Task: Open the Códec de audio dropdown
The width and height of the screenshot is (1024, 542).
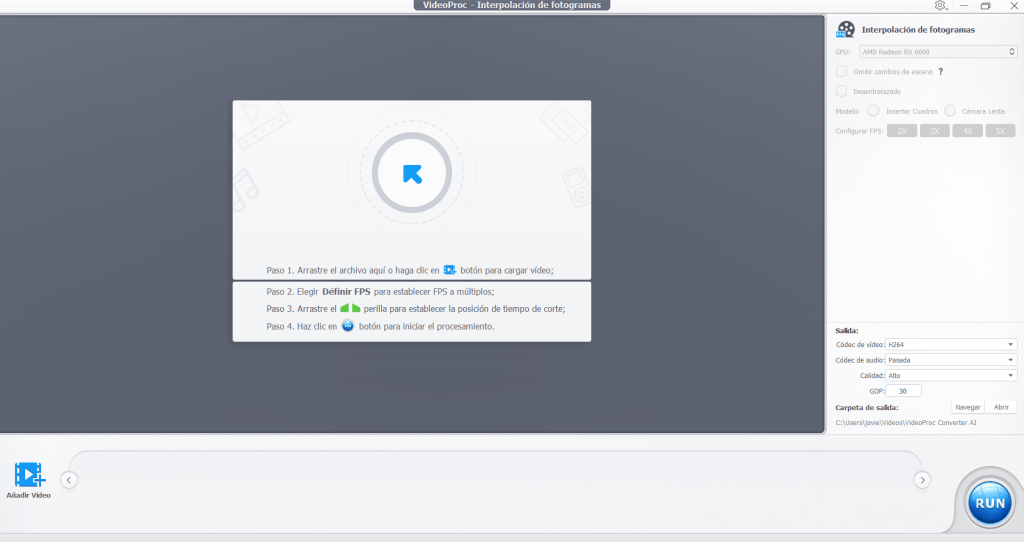Action: pyautogui.click(x=951, y=360)
